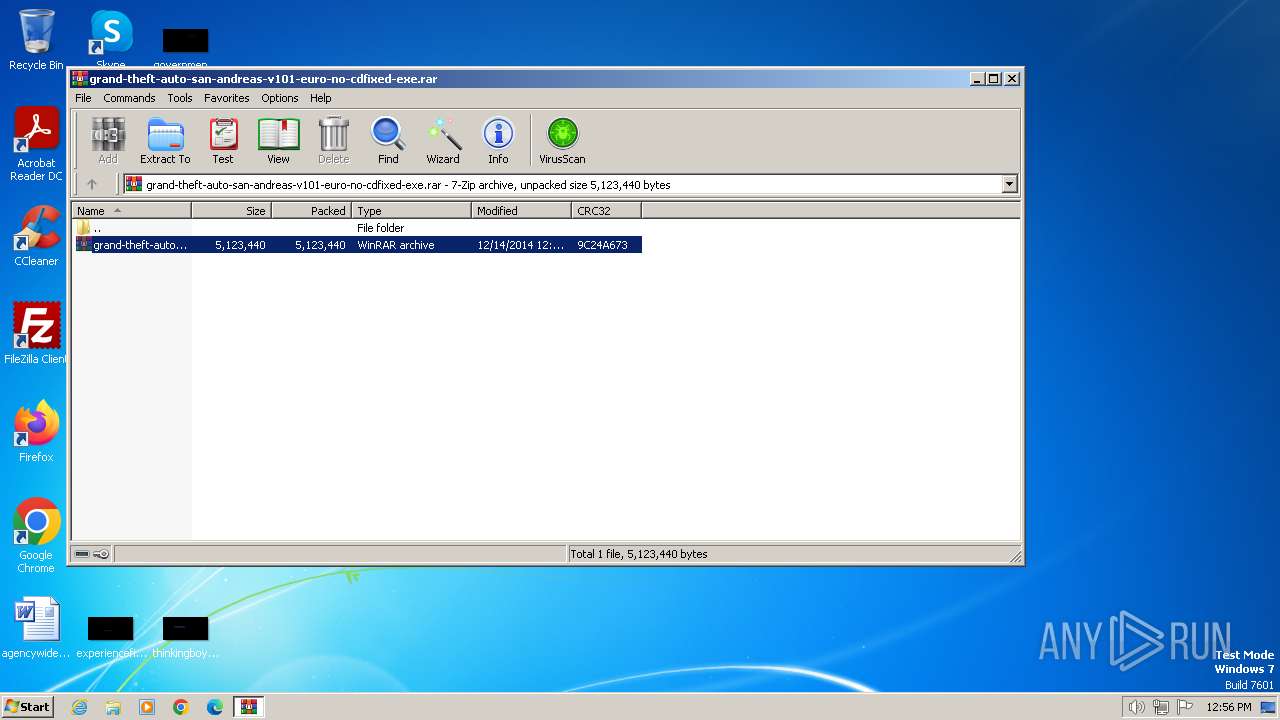
Task: Open the thinkingboy... desktop file
Action: [186, 637]
